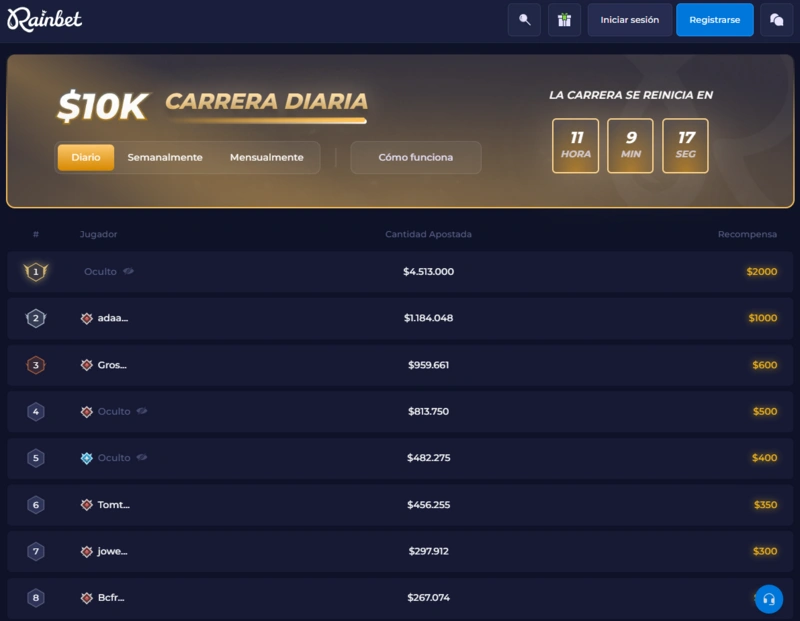
Task: Click the Cómo funciona button
Action: (415, 158)
